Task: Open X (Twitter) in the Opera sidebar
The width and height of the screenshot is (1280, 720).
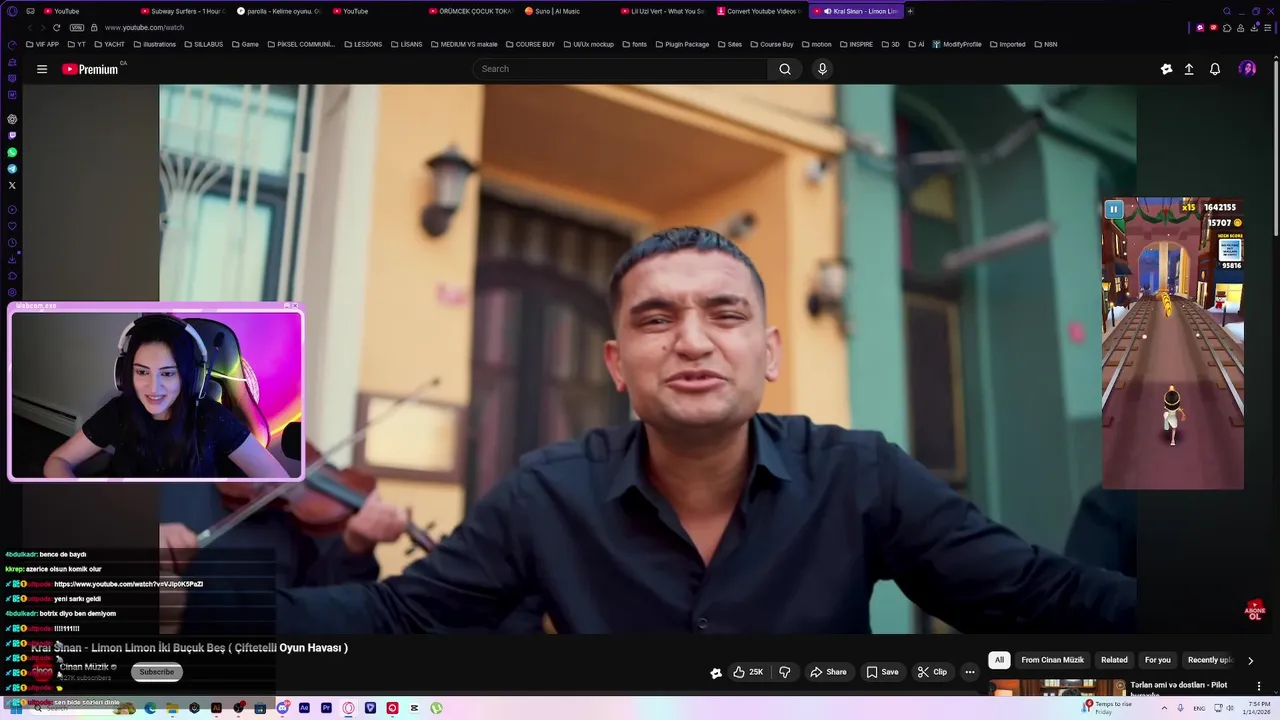Action: [12, 185]
